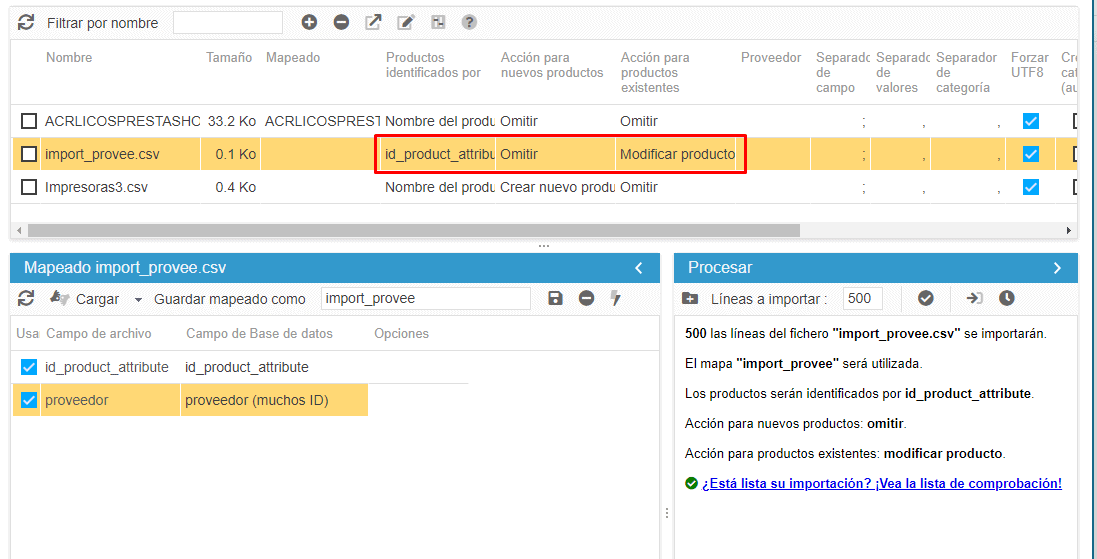Click the Tamaño column header
The image size is (1097, 559).
(x=229, y=58)
